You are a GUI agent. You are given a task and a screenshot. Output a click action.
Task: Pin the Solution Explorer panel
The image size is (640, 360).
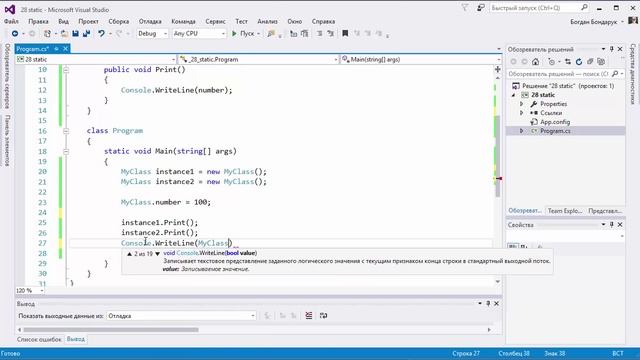611,49
